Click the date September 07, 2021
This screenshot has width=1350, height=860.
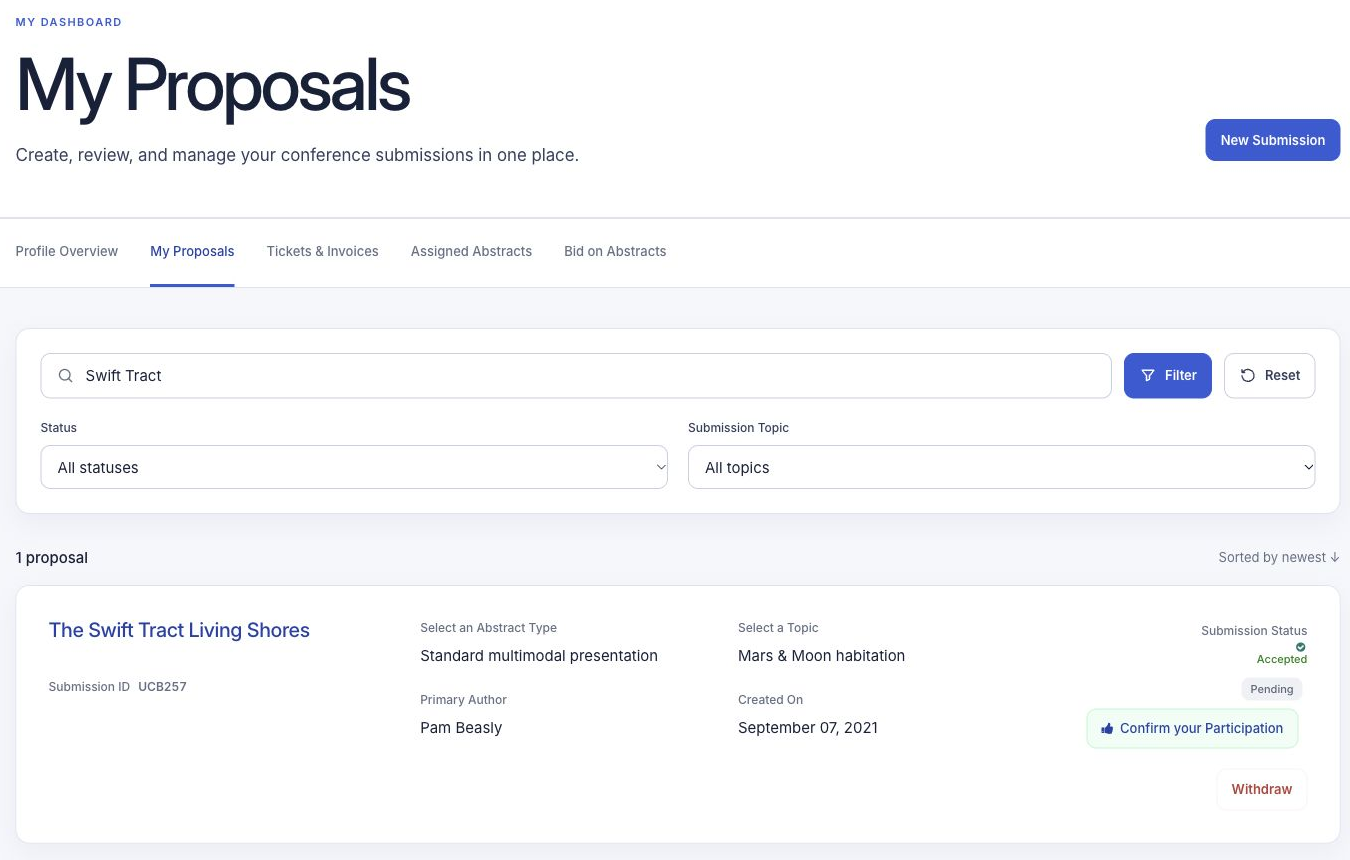click(808, 728)
